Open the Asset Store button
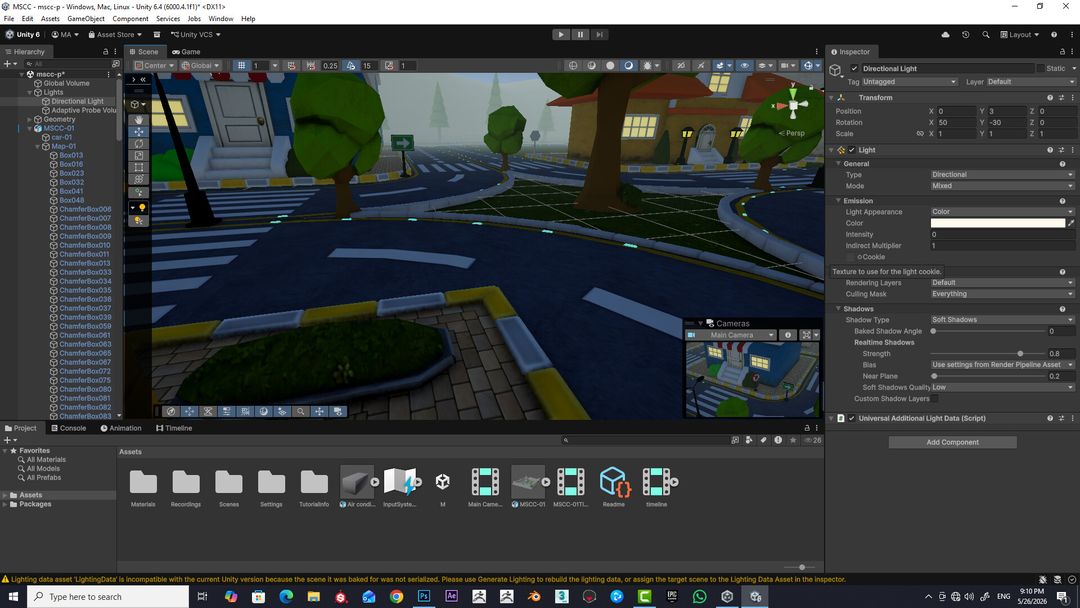The width and height of the screenshot is (1080, 608). (x=114, y=34)
